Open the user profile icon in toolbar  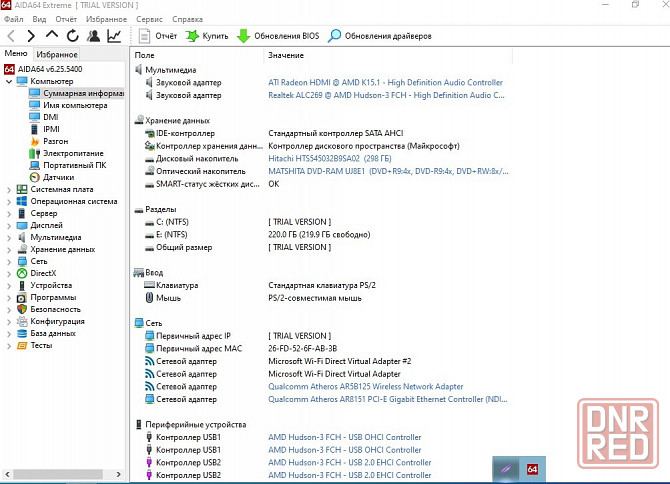point(93,36)
